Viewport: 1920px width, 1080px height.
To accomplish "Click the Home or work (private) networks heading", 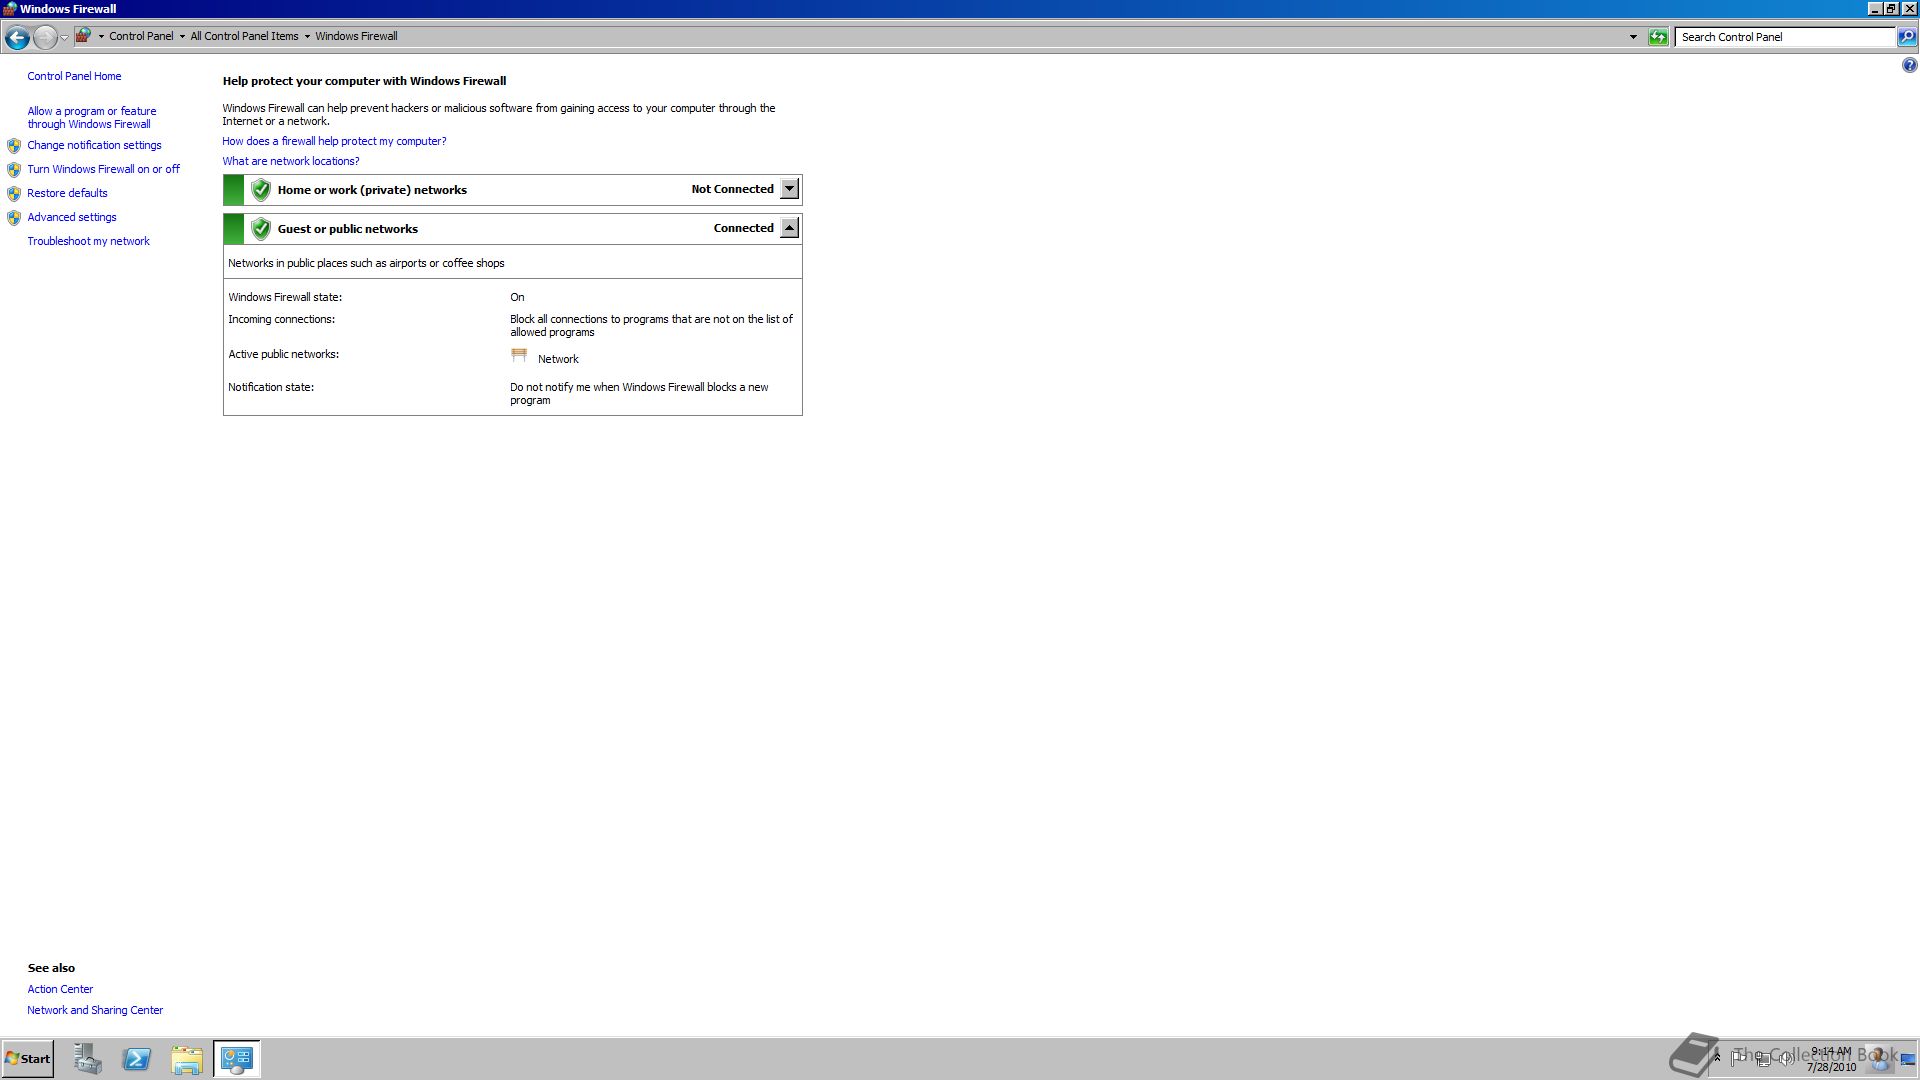I will (x=372, y=190).
